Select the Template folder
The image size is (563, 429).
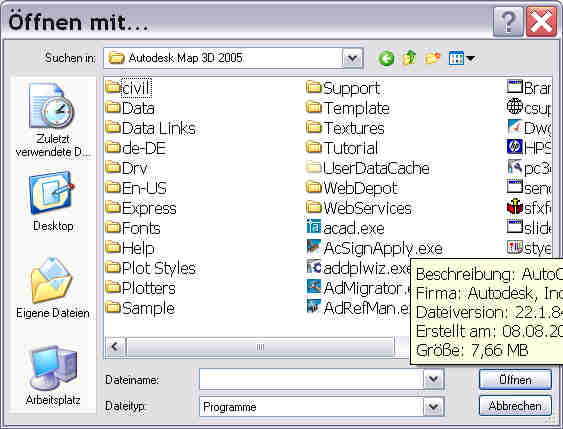[x=348, y=108]
